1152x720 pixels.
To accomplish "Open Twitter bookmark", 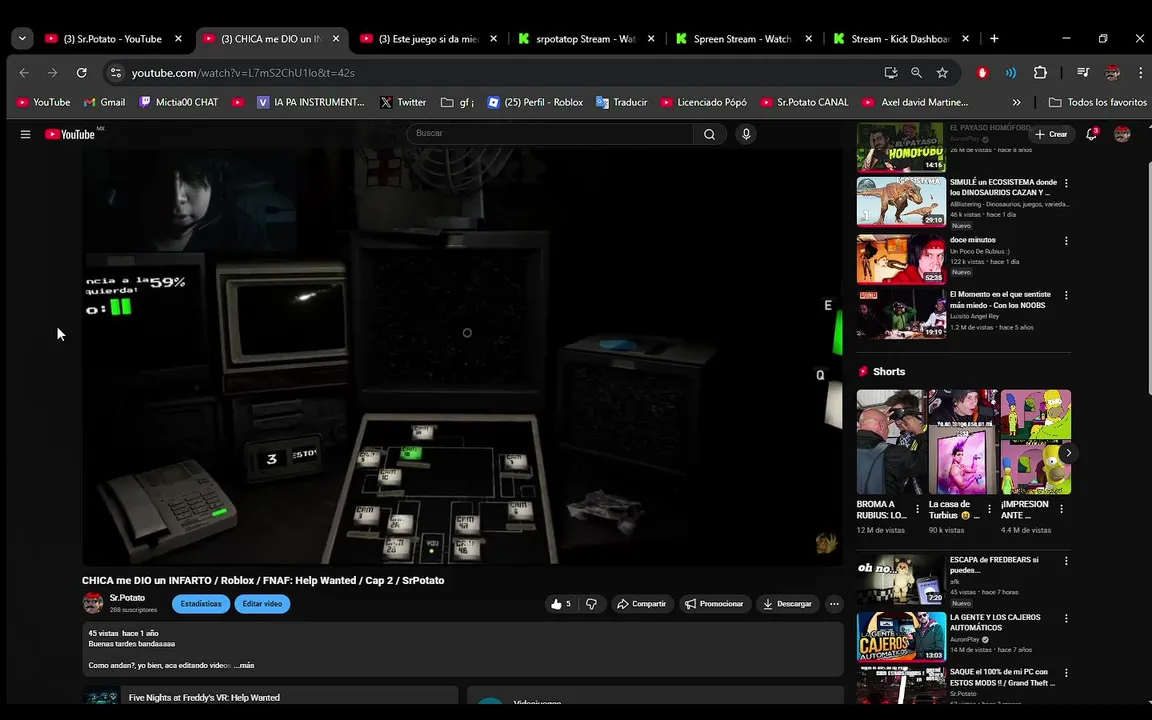I will click(x=403, y=102).
